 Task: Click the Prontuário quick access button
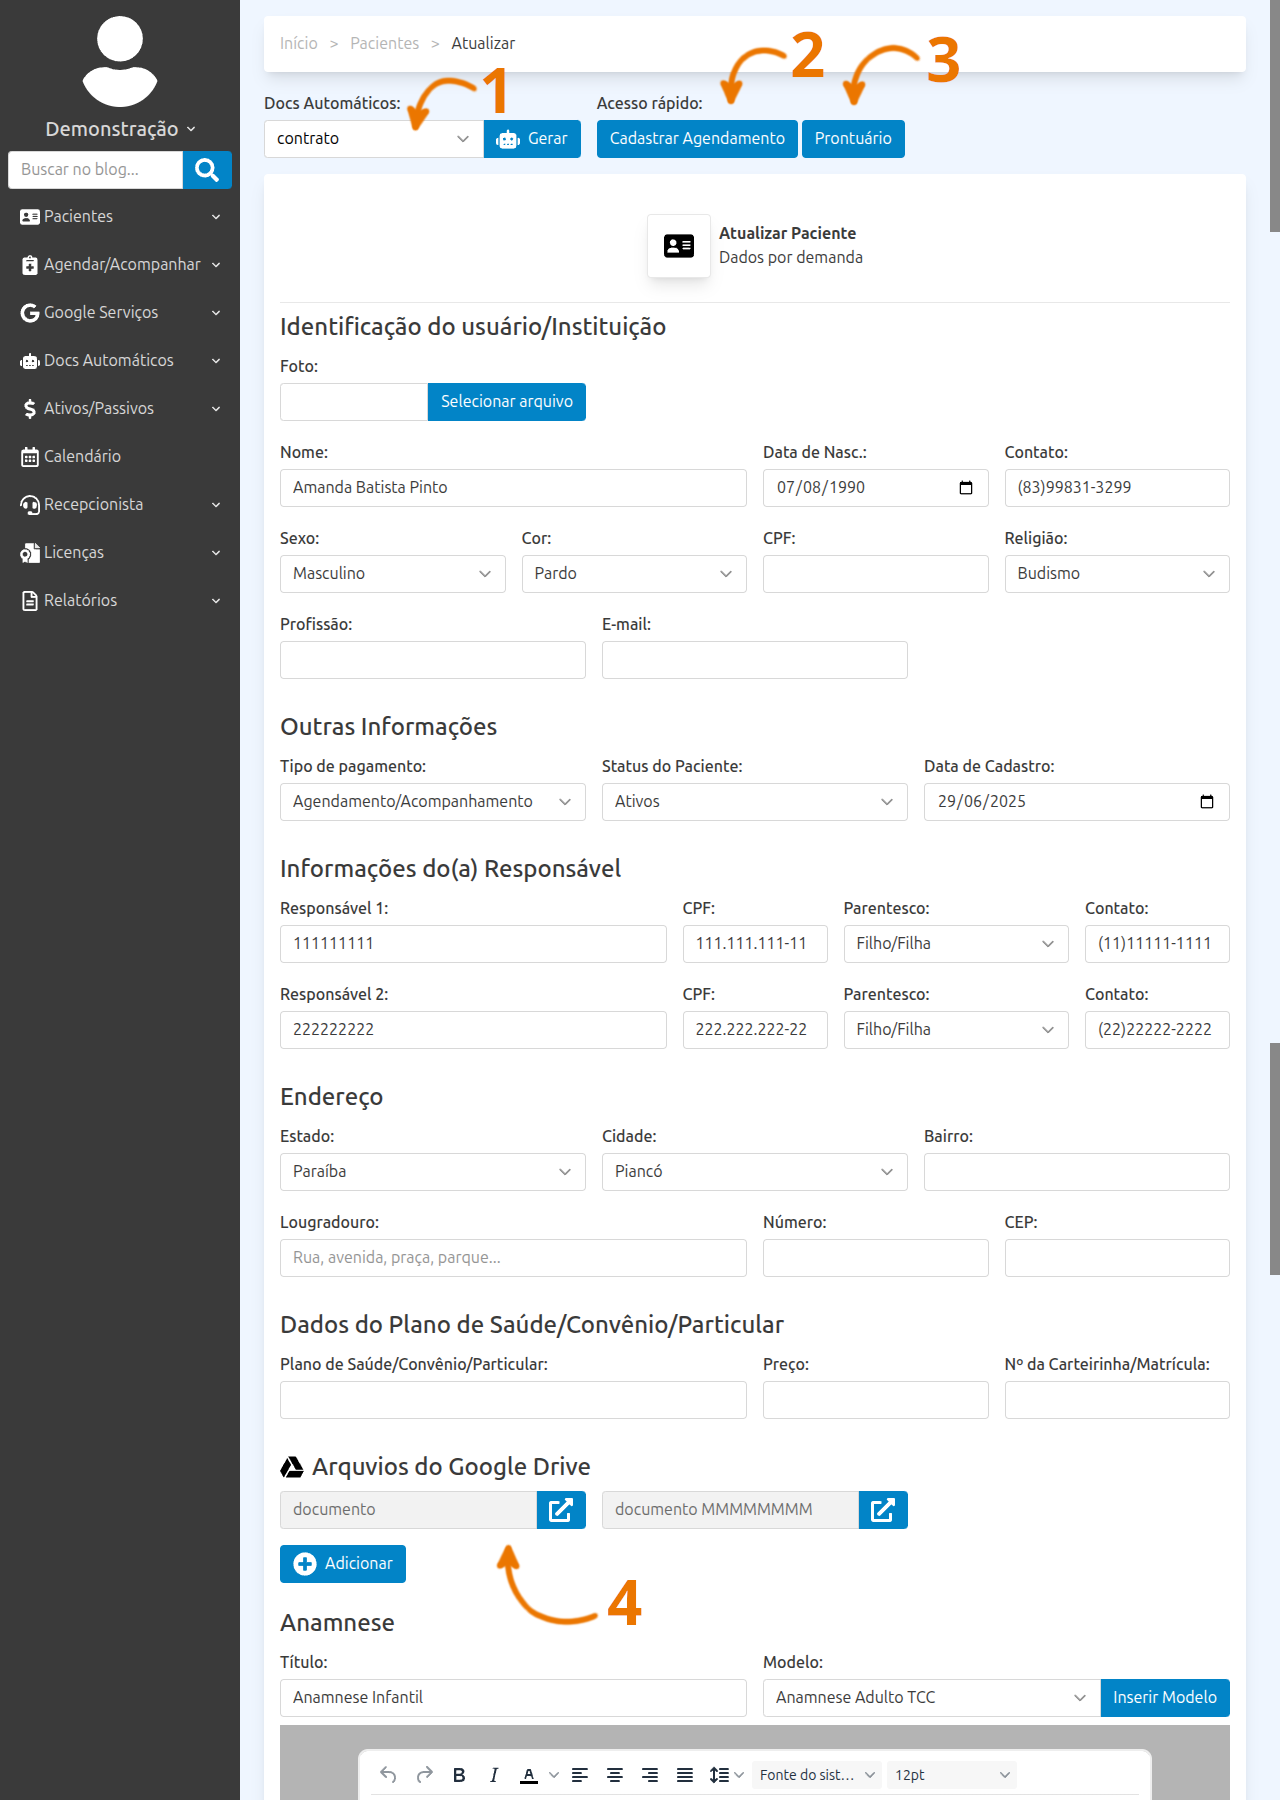[x=852, y=139]
